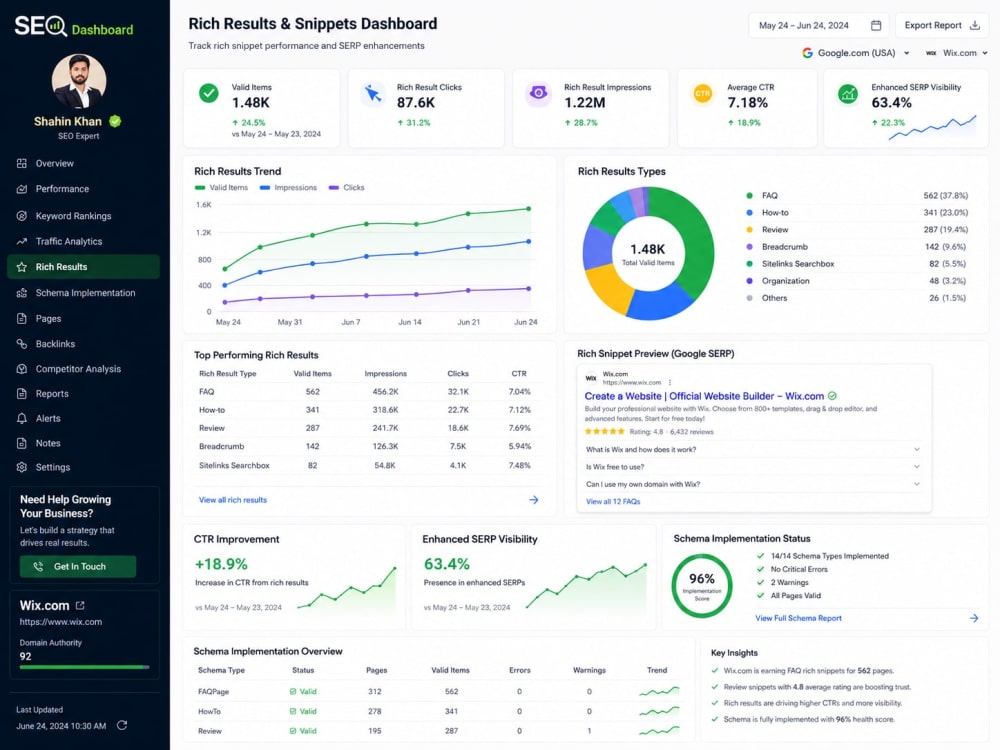The height and width of the screenshot is (750, 1000).
Task: Open the 'View all rich results' link
Action: [x=233, y=500]
